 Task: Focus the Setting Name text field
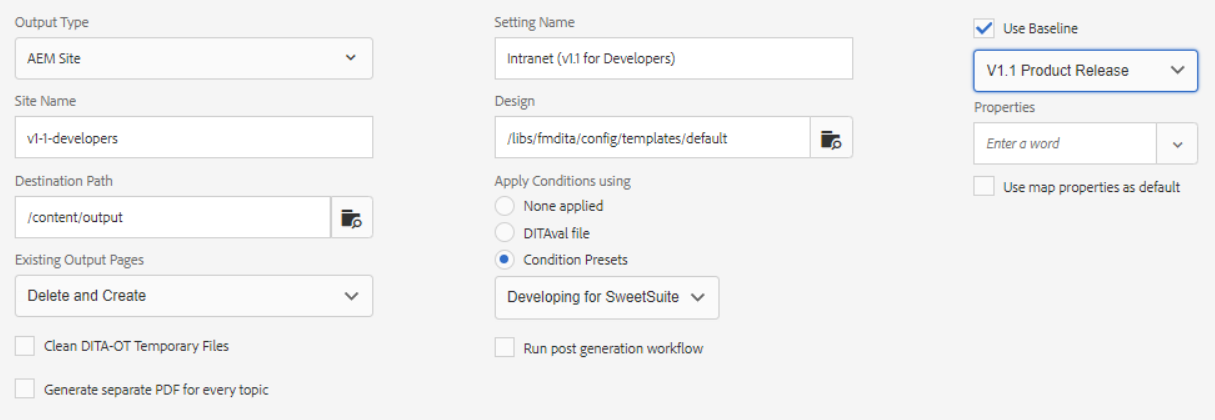click(x=673, y=58)
